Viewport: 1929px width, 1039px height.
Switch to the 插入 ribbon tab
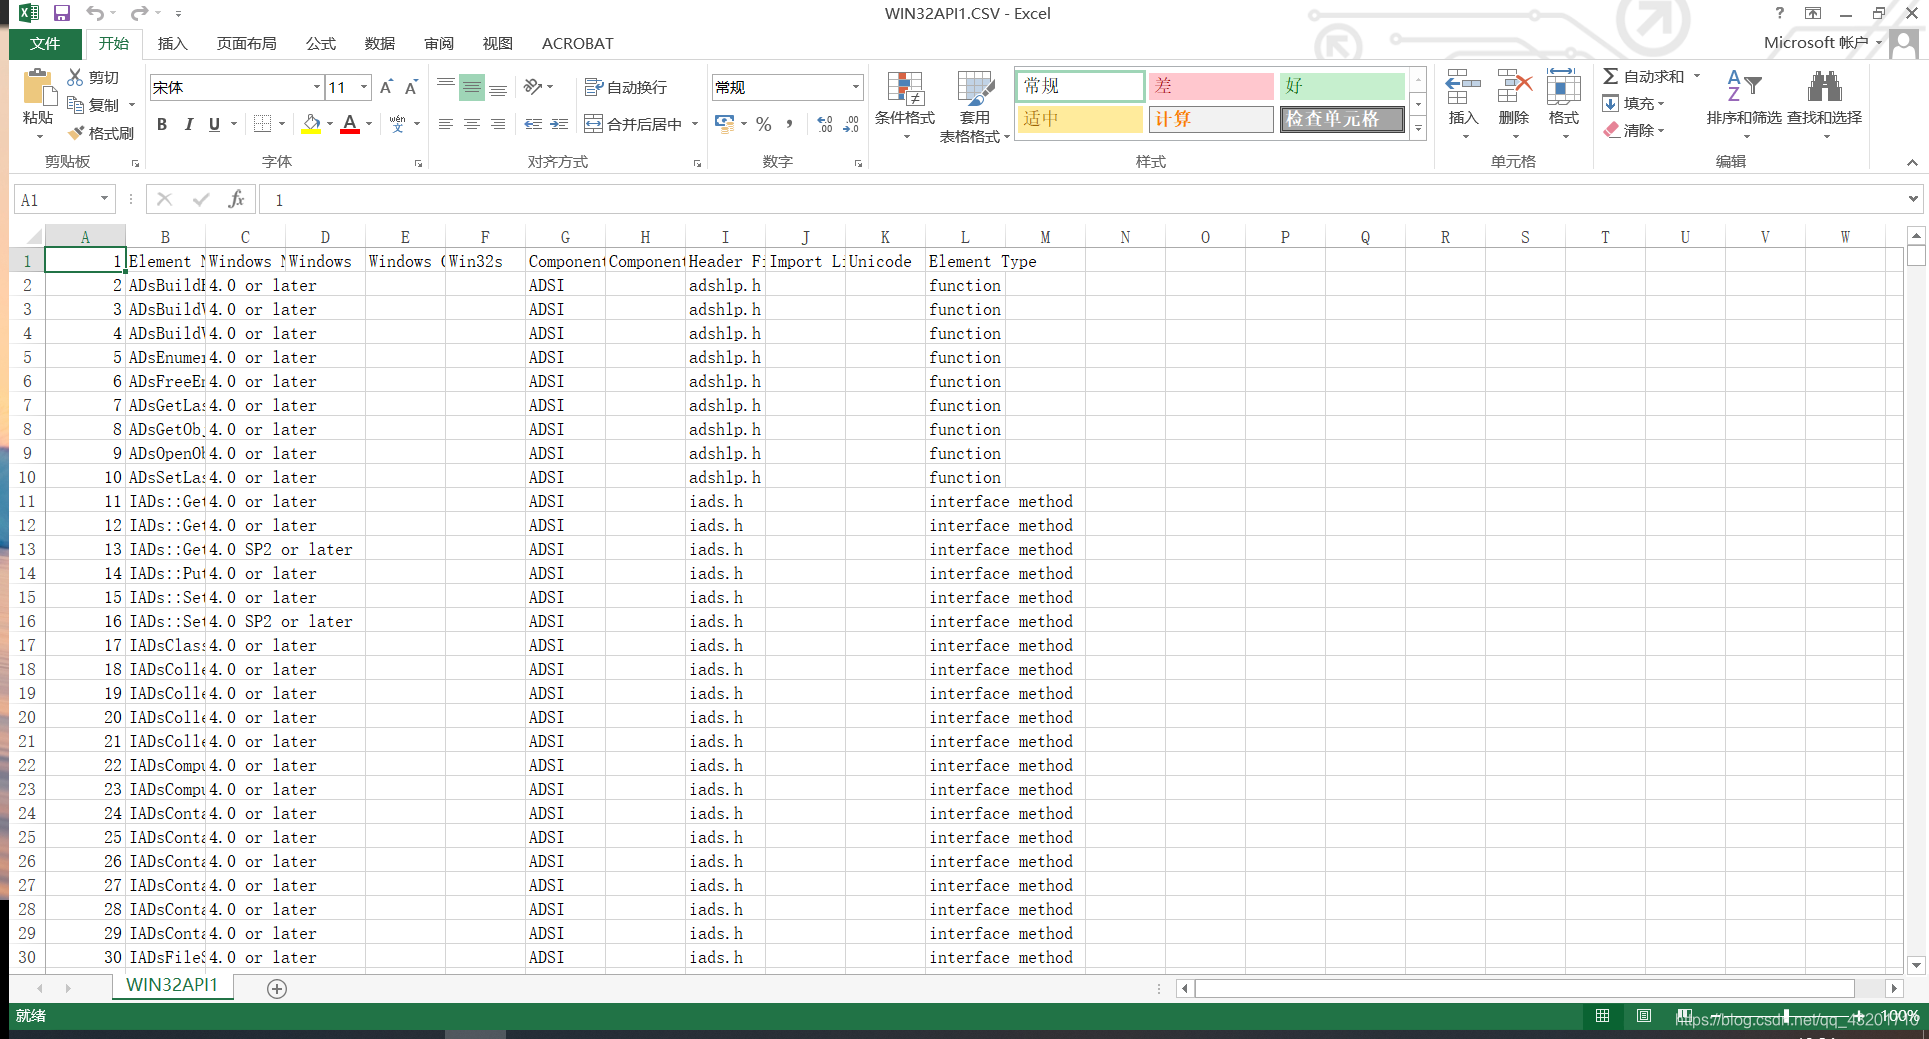tap(172, 43)
